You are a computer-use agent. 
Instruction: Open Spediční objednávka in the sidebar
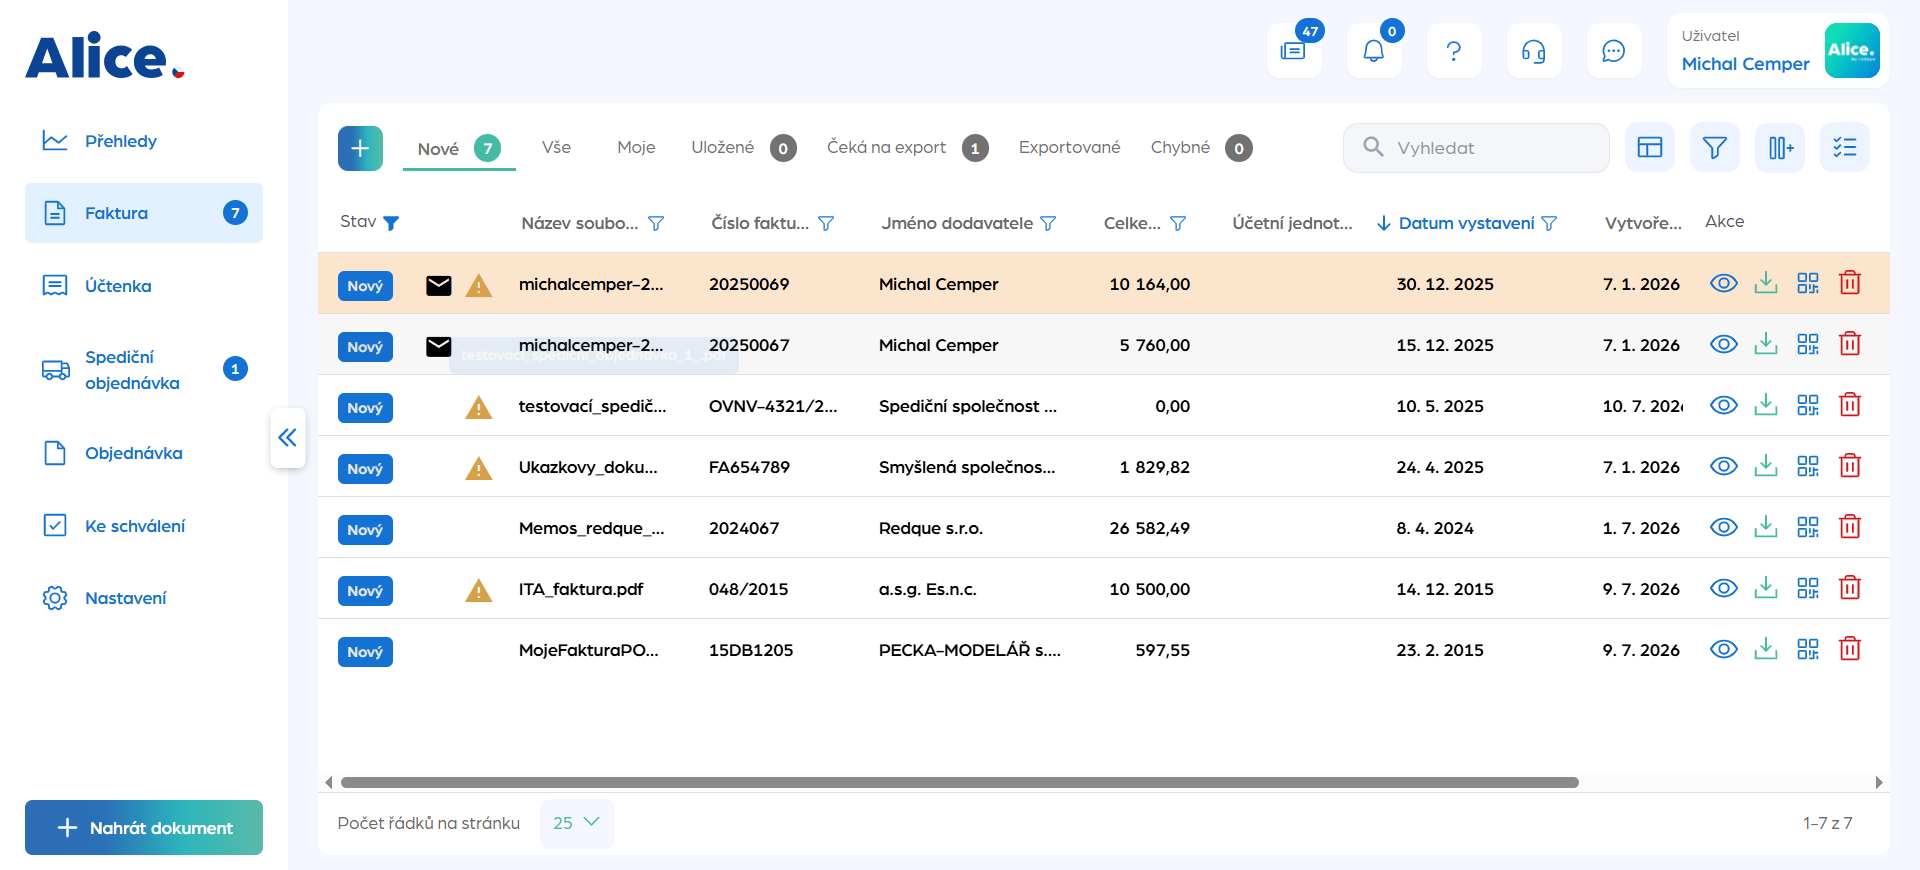pyautogui.click(x=144, y=370)
